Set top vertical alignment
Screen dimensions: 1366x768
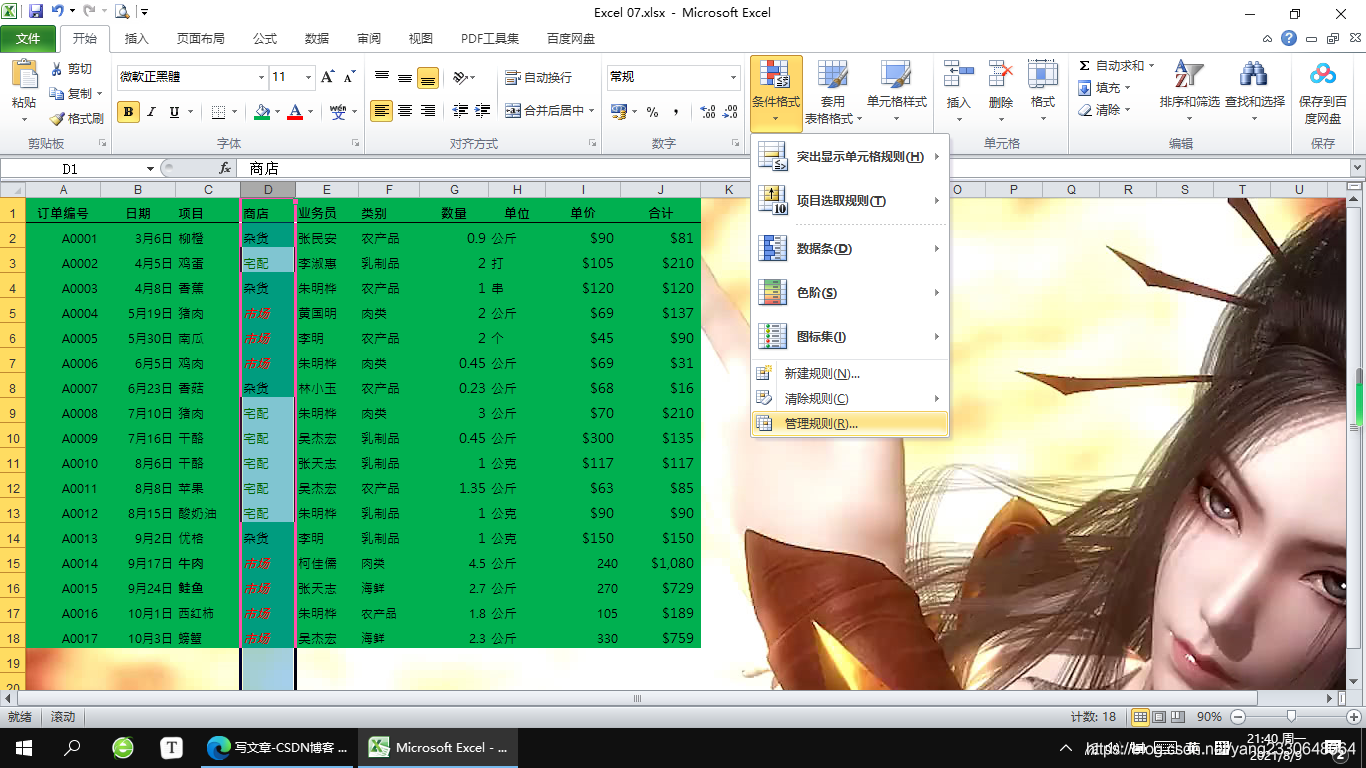tap(382, 77)
